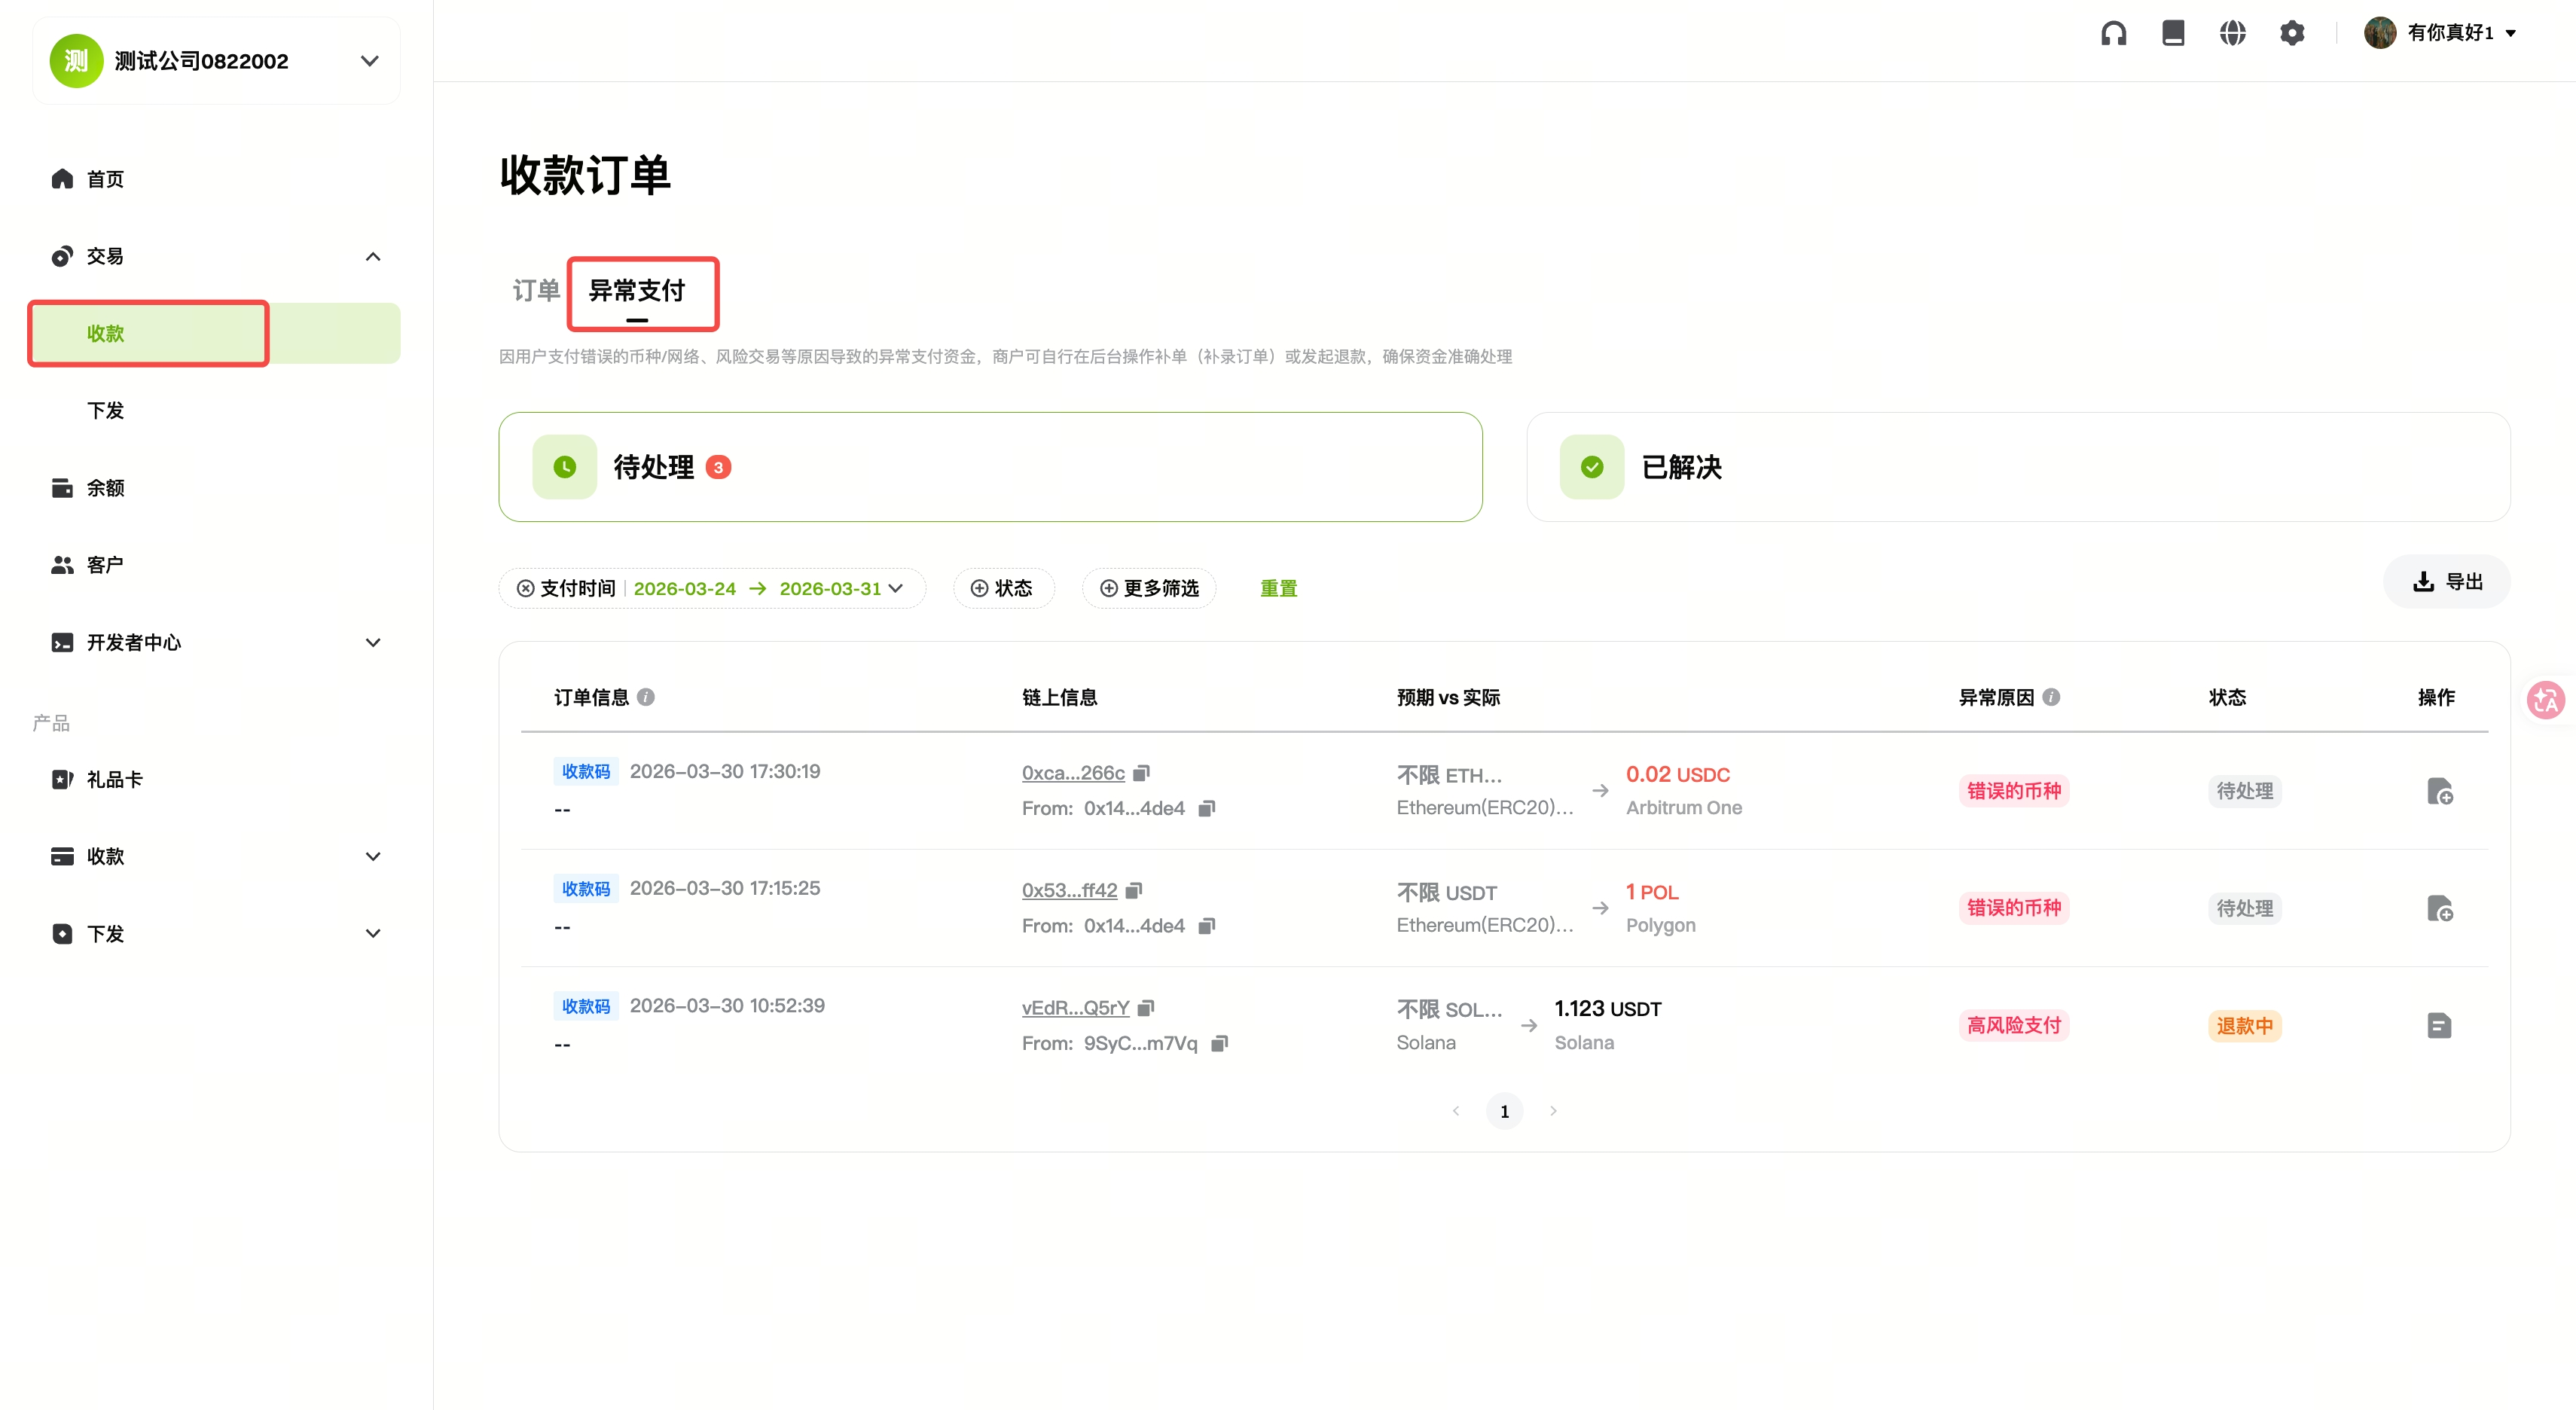This screenshot has width=2576, height=1410.
Task: Open settings gear icon in header
Action: click(x=2292, y=33)
